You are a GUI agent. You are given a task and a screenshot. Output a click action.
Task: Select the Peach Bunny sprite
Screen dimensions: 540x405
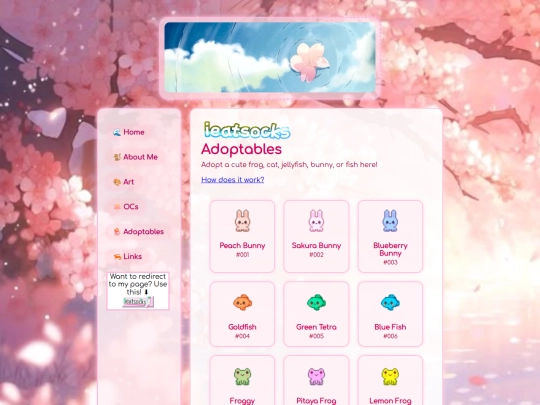[242, 221]
